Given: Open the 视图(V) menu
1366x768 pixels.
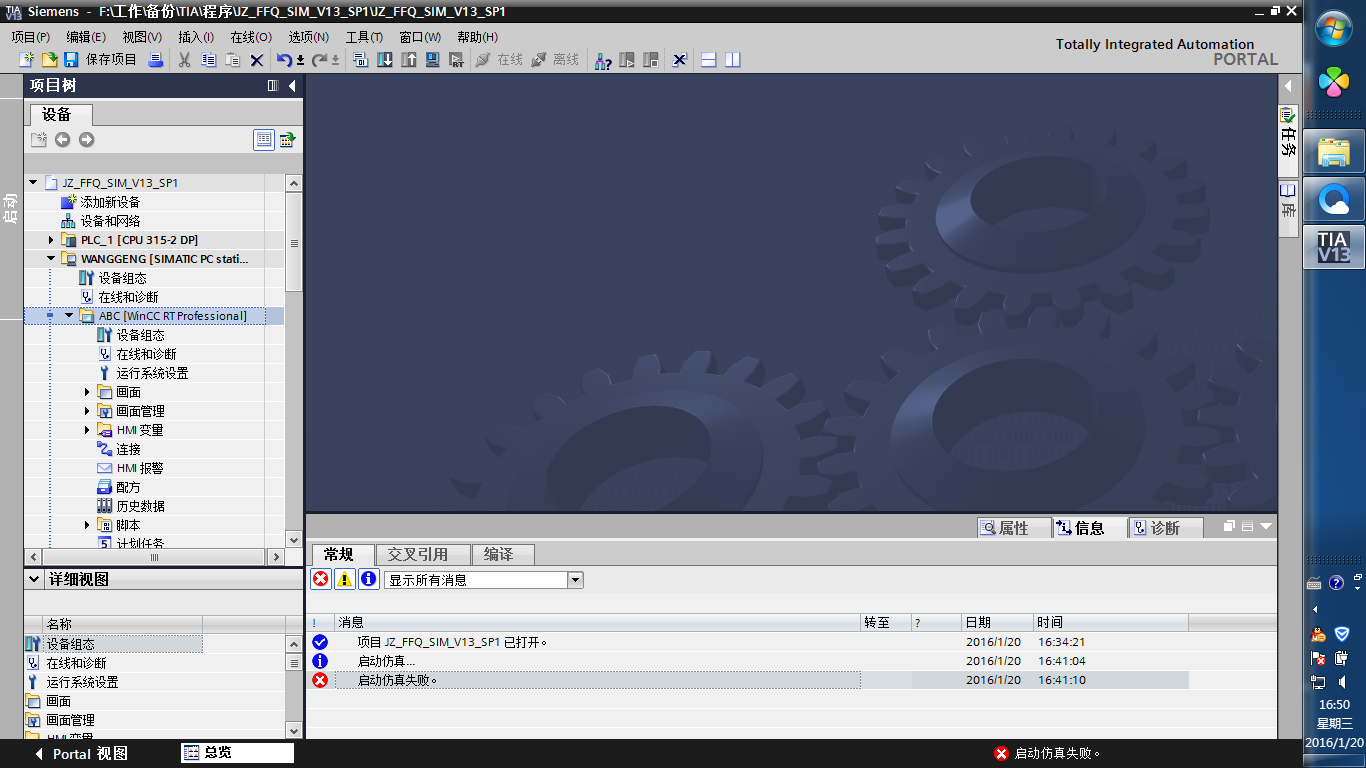Looking at the screenshot, I should (x=142, y=37).
